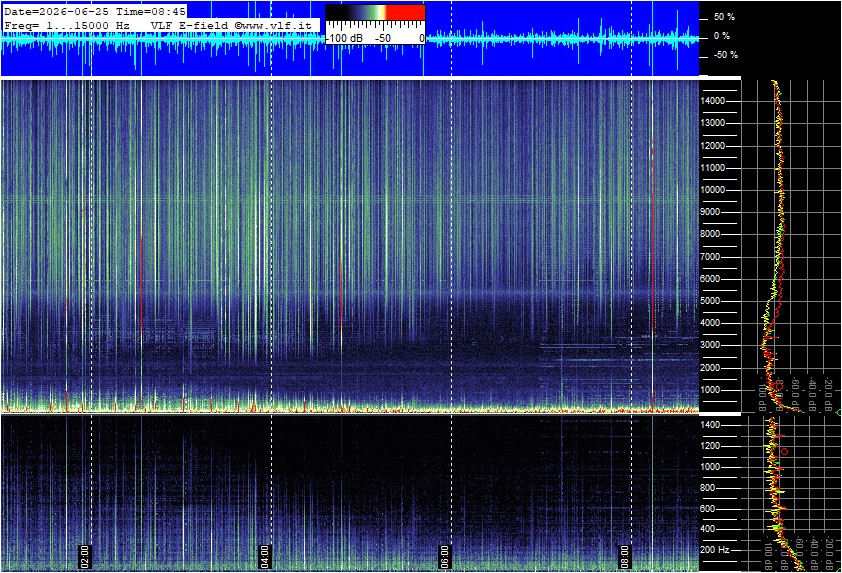The width and height of the screenshot is (842, 573).
Task: Select the 06:00 time marker
Action: coord(444,556)
